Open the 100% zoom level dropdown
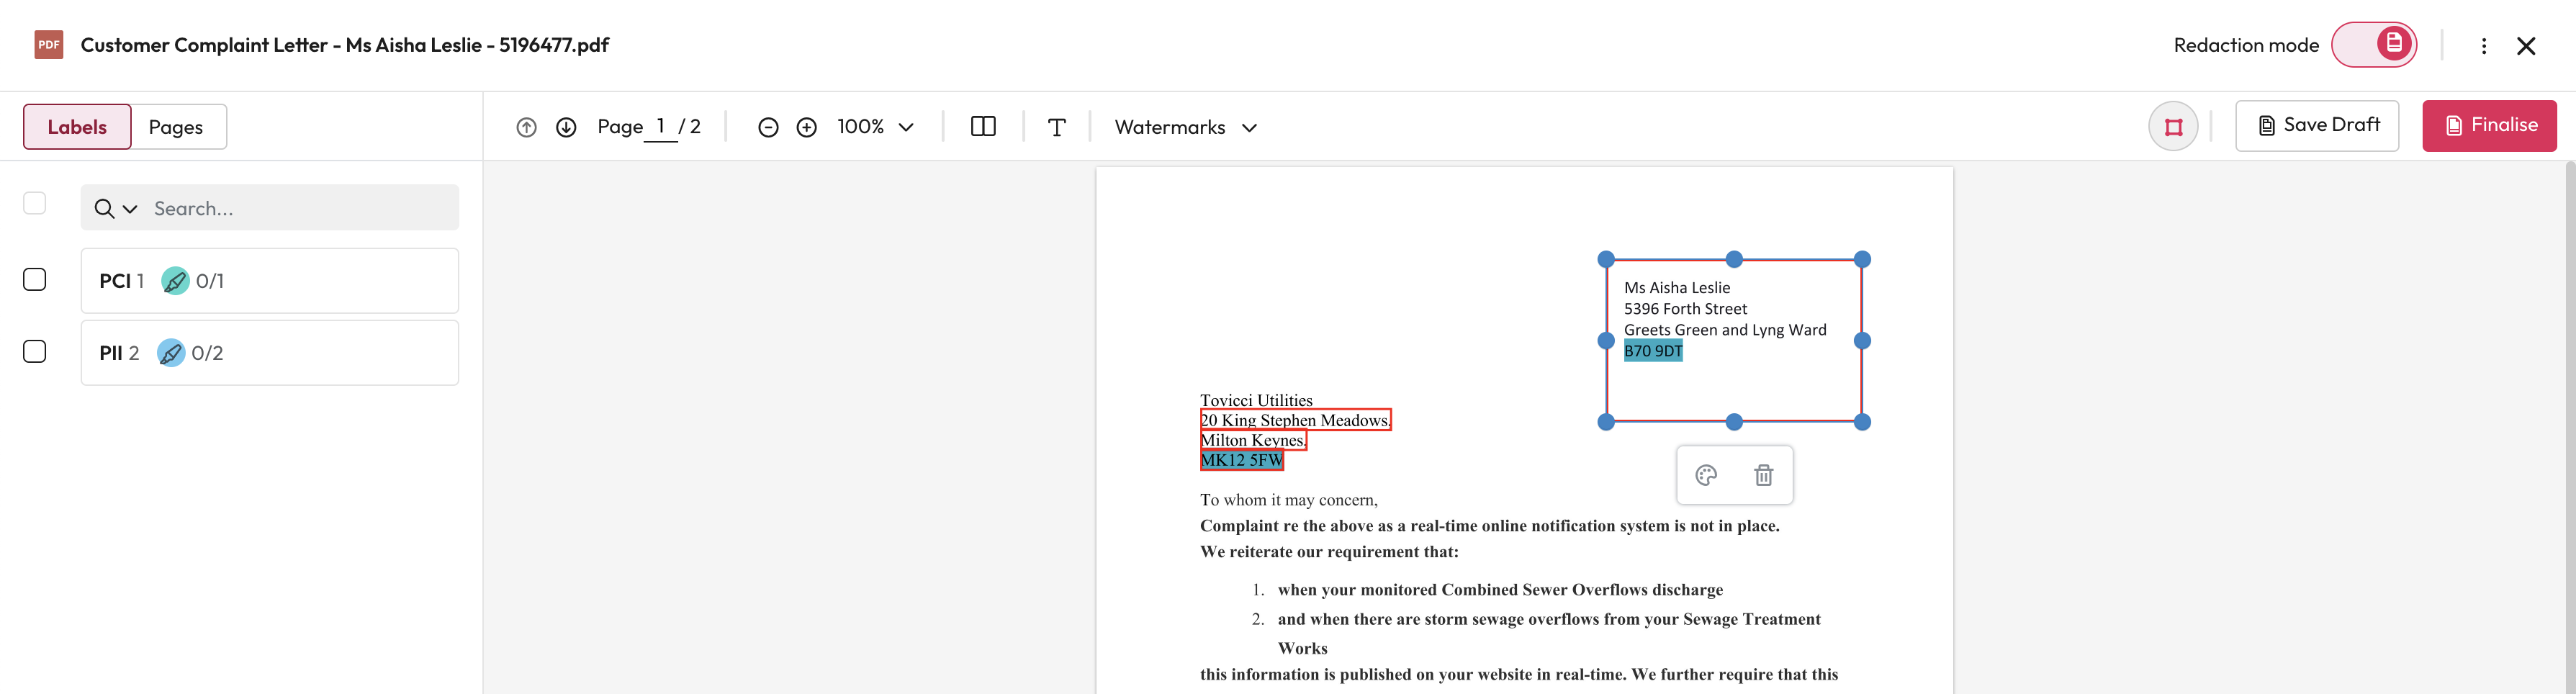The height and width of the screenshot is (694, 2576). click(876, 127)
